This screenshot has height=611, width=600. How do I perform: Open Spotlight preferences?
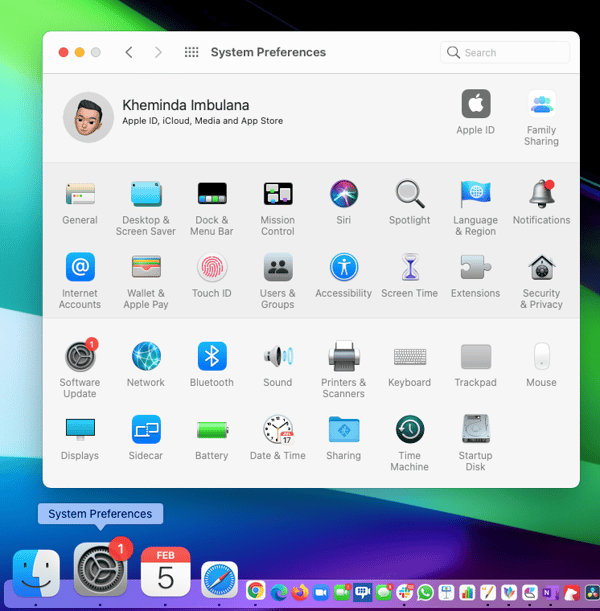[409, 203]
